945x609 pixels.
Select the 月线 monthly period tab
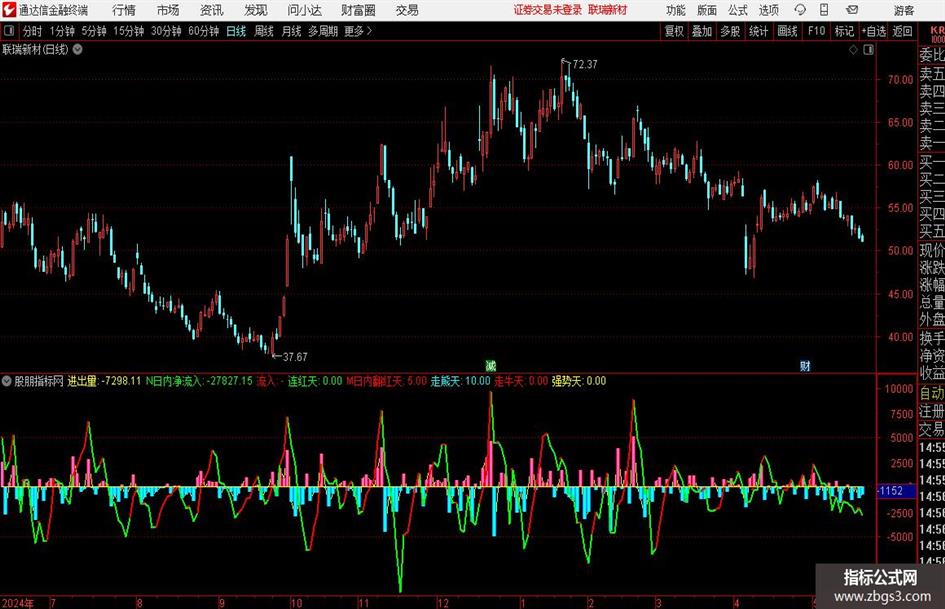291,31
